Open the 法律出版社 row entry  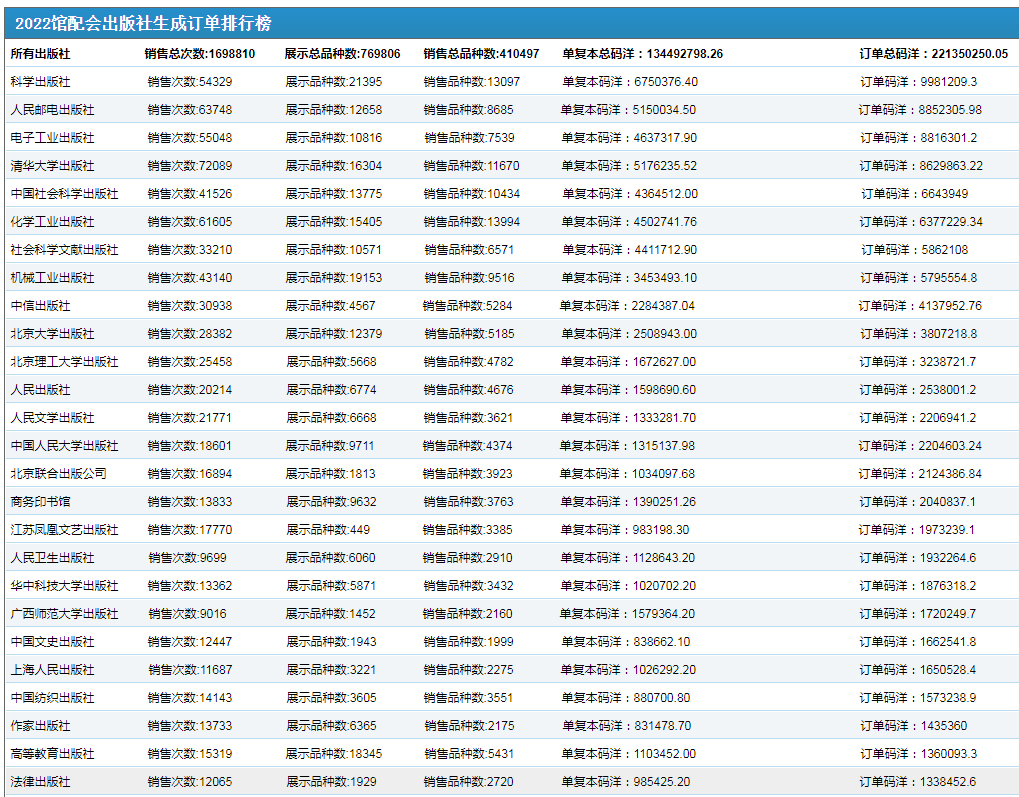point(40,782)
